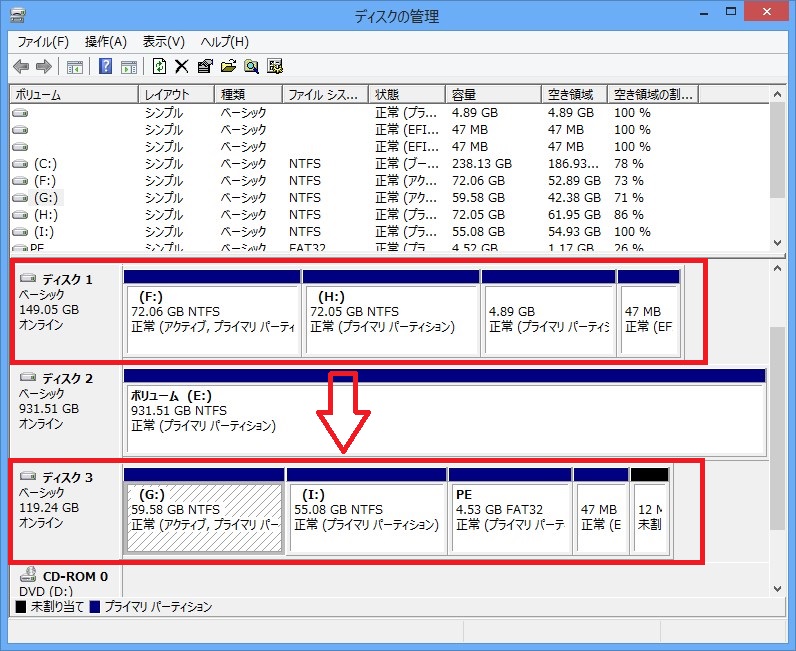Open the 表示(V) menu
The image size is (796, 651).
163,42
